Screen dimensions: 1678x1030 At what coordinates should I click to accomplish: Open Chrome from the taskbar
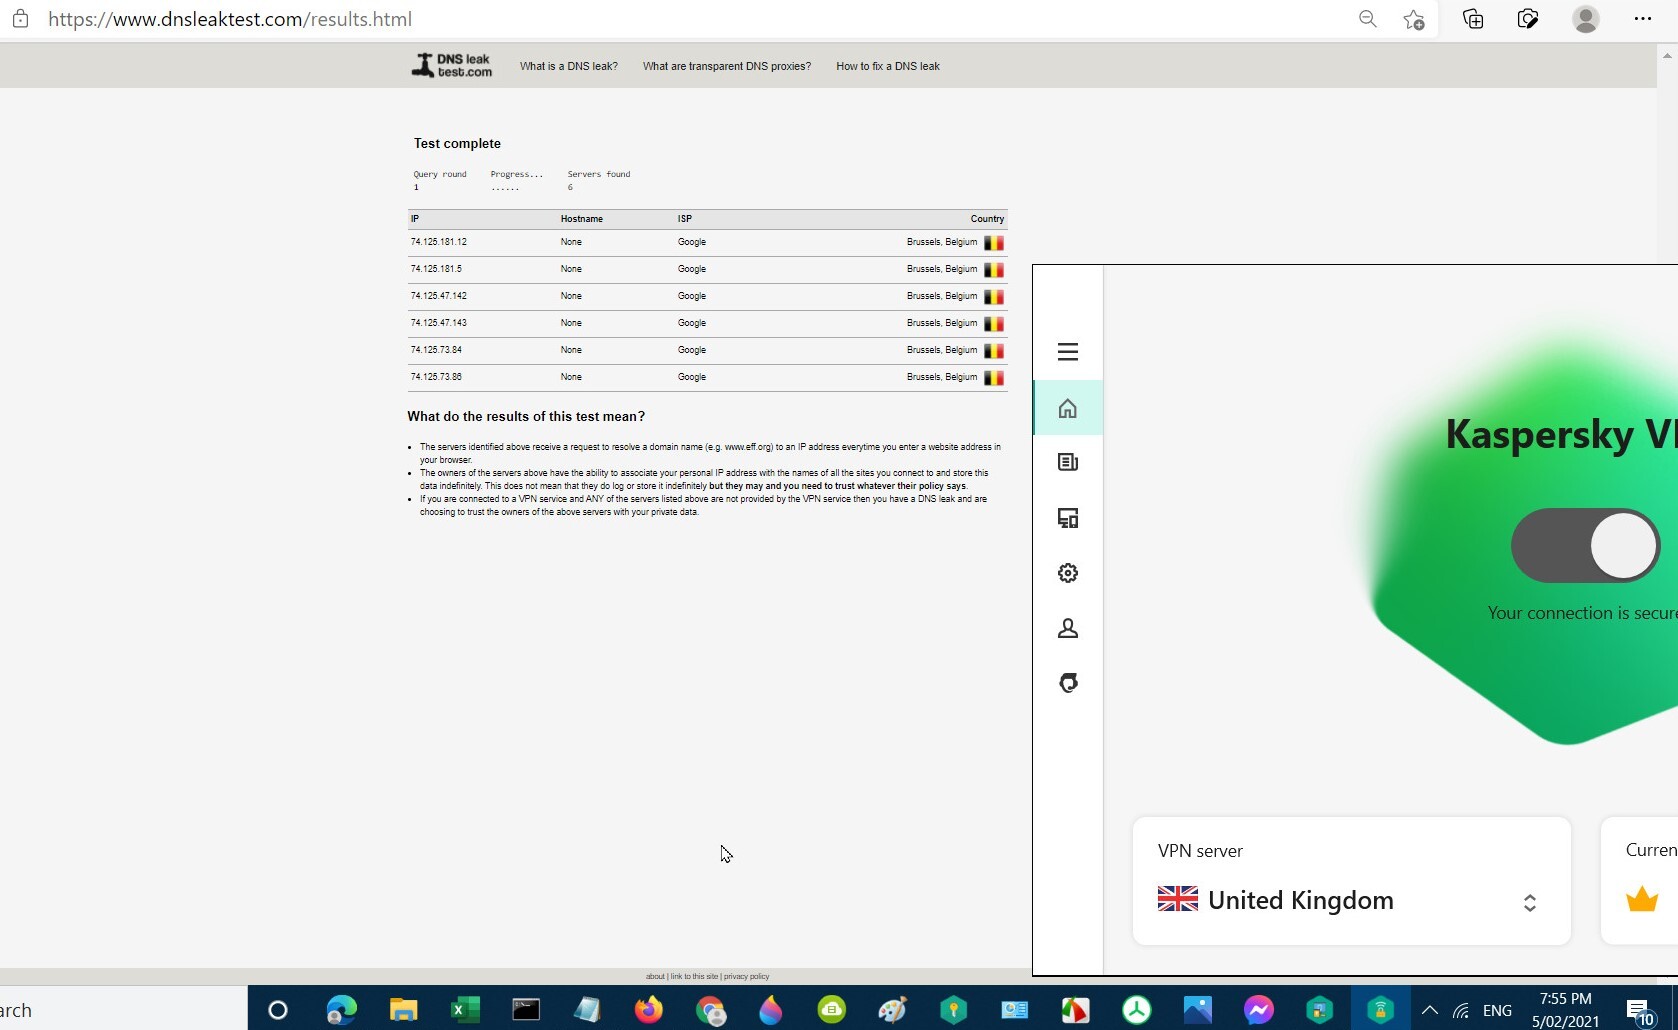tap(710, 1010)
